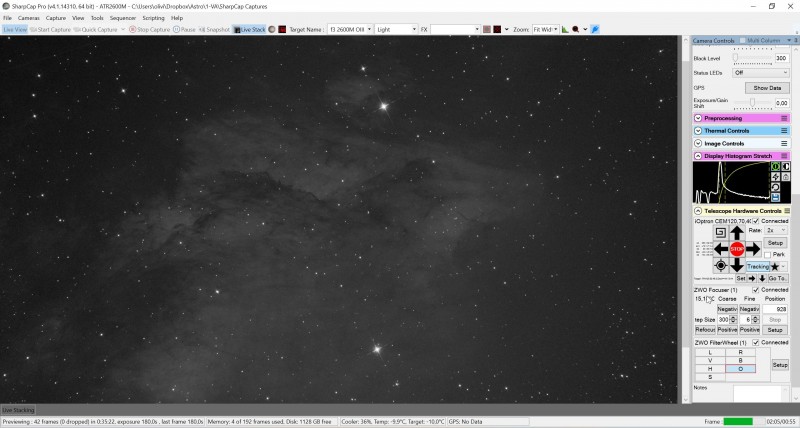Click the Set button in the mount controls
800x428 pixels.
[x=741, y=279]
